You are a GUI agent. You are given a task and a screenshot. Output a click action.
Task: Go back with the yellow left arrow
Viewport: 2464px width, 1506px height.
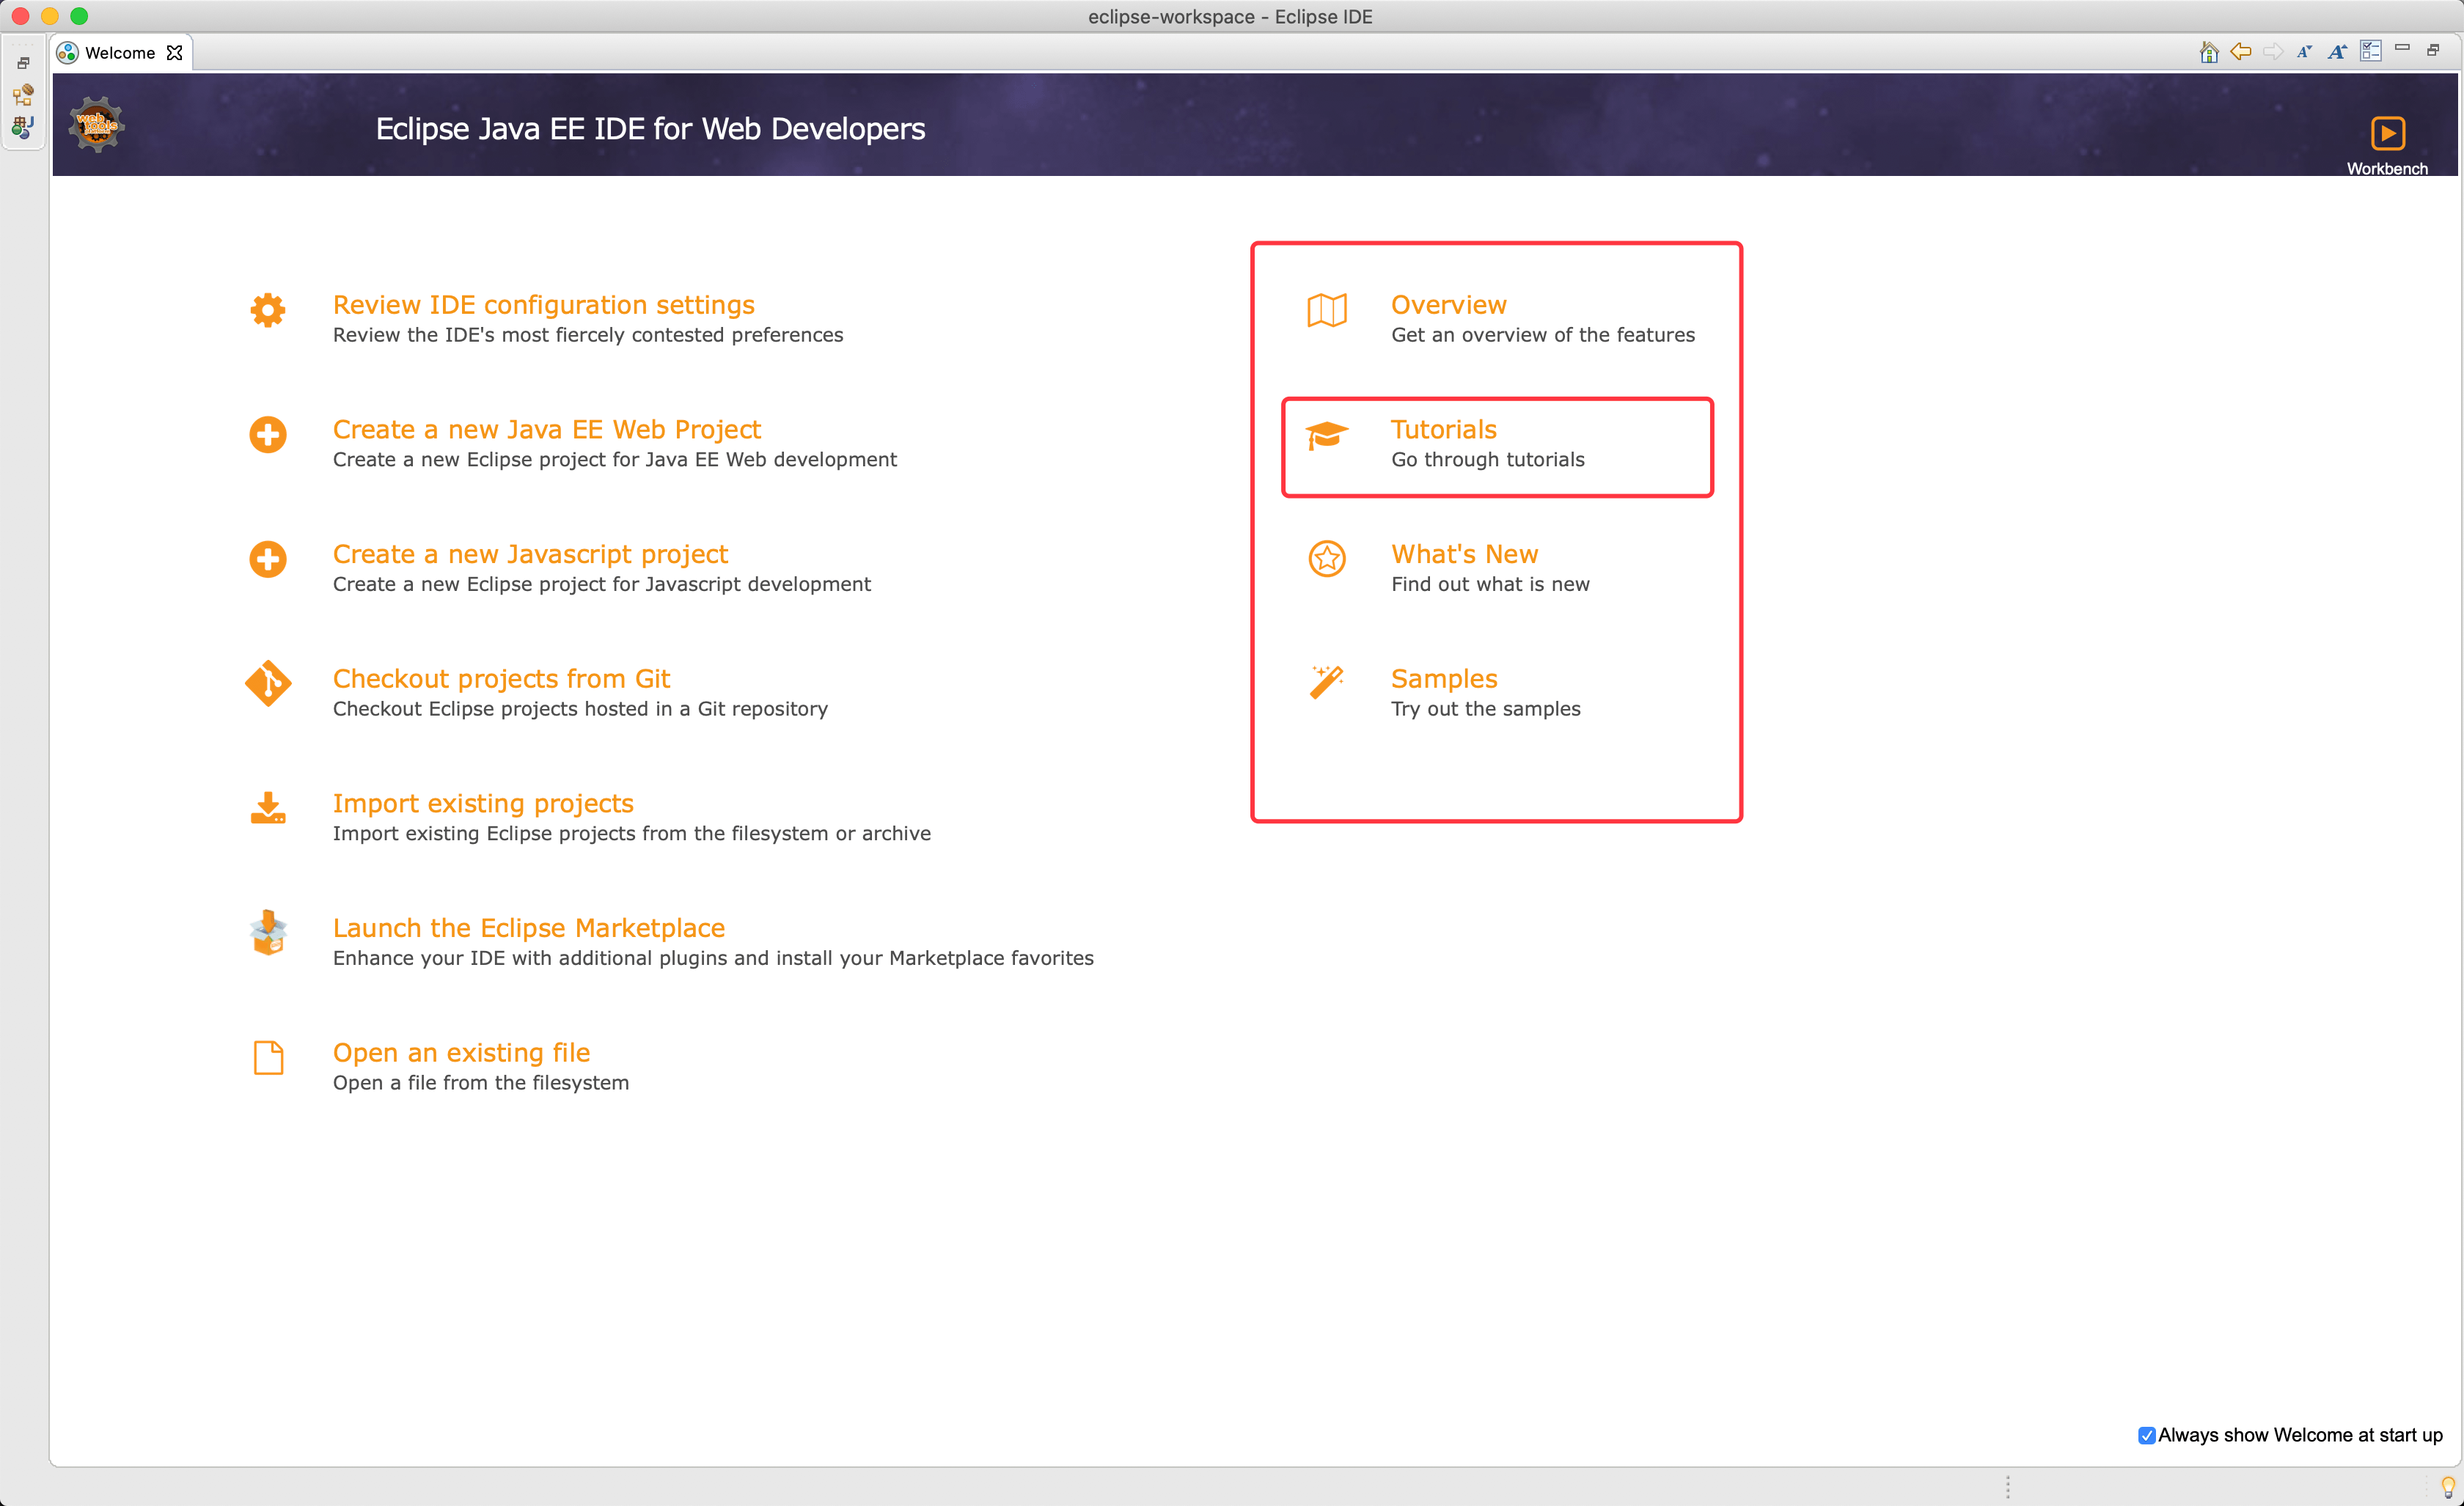(x=2240, y=51)
